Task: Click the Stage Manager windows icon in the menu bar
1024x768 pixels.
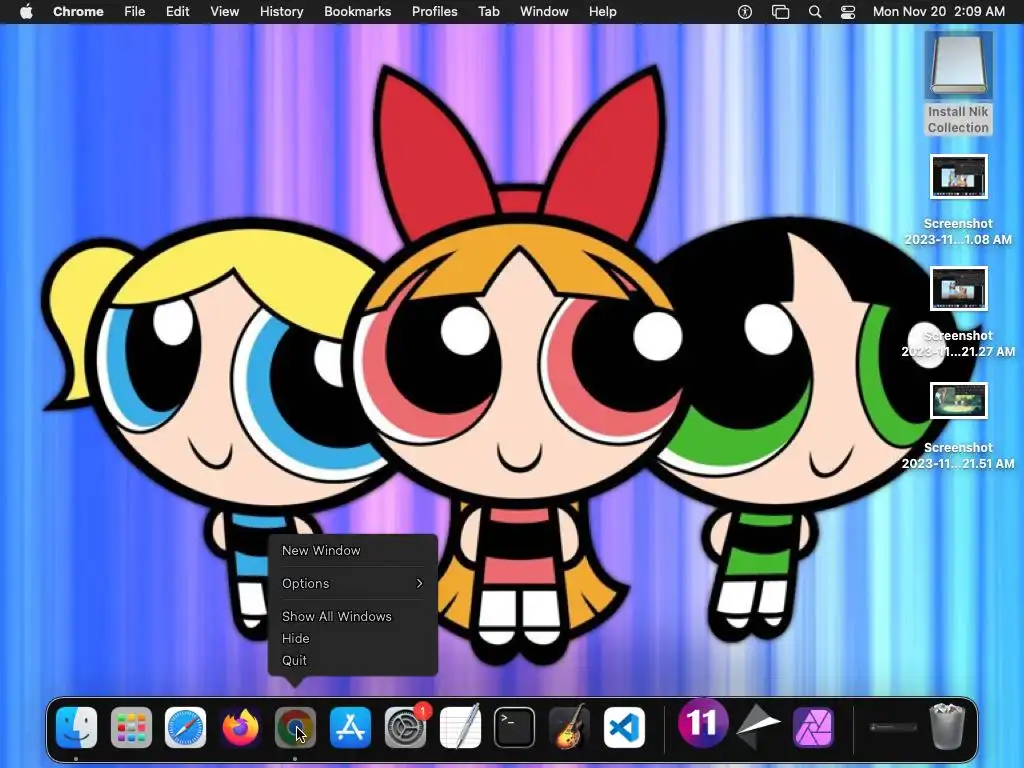Action: point(780,12)
